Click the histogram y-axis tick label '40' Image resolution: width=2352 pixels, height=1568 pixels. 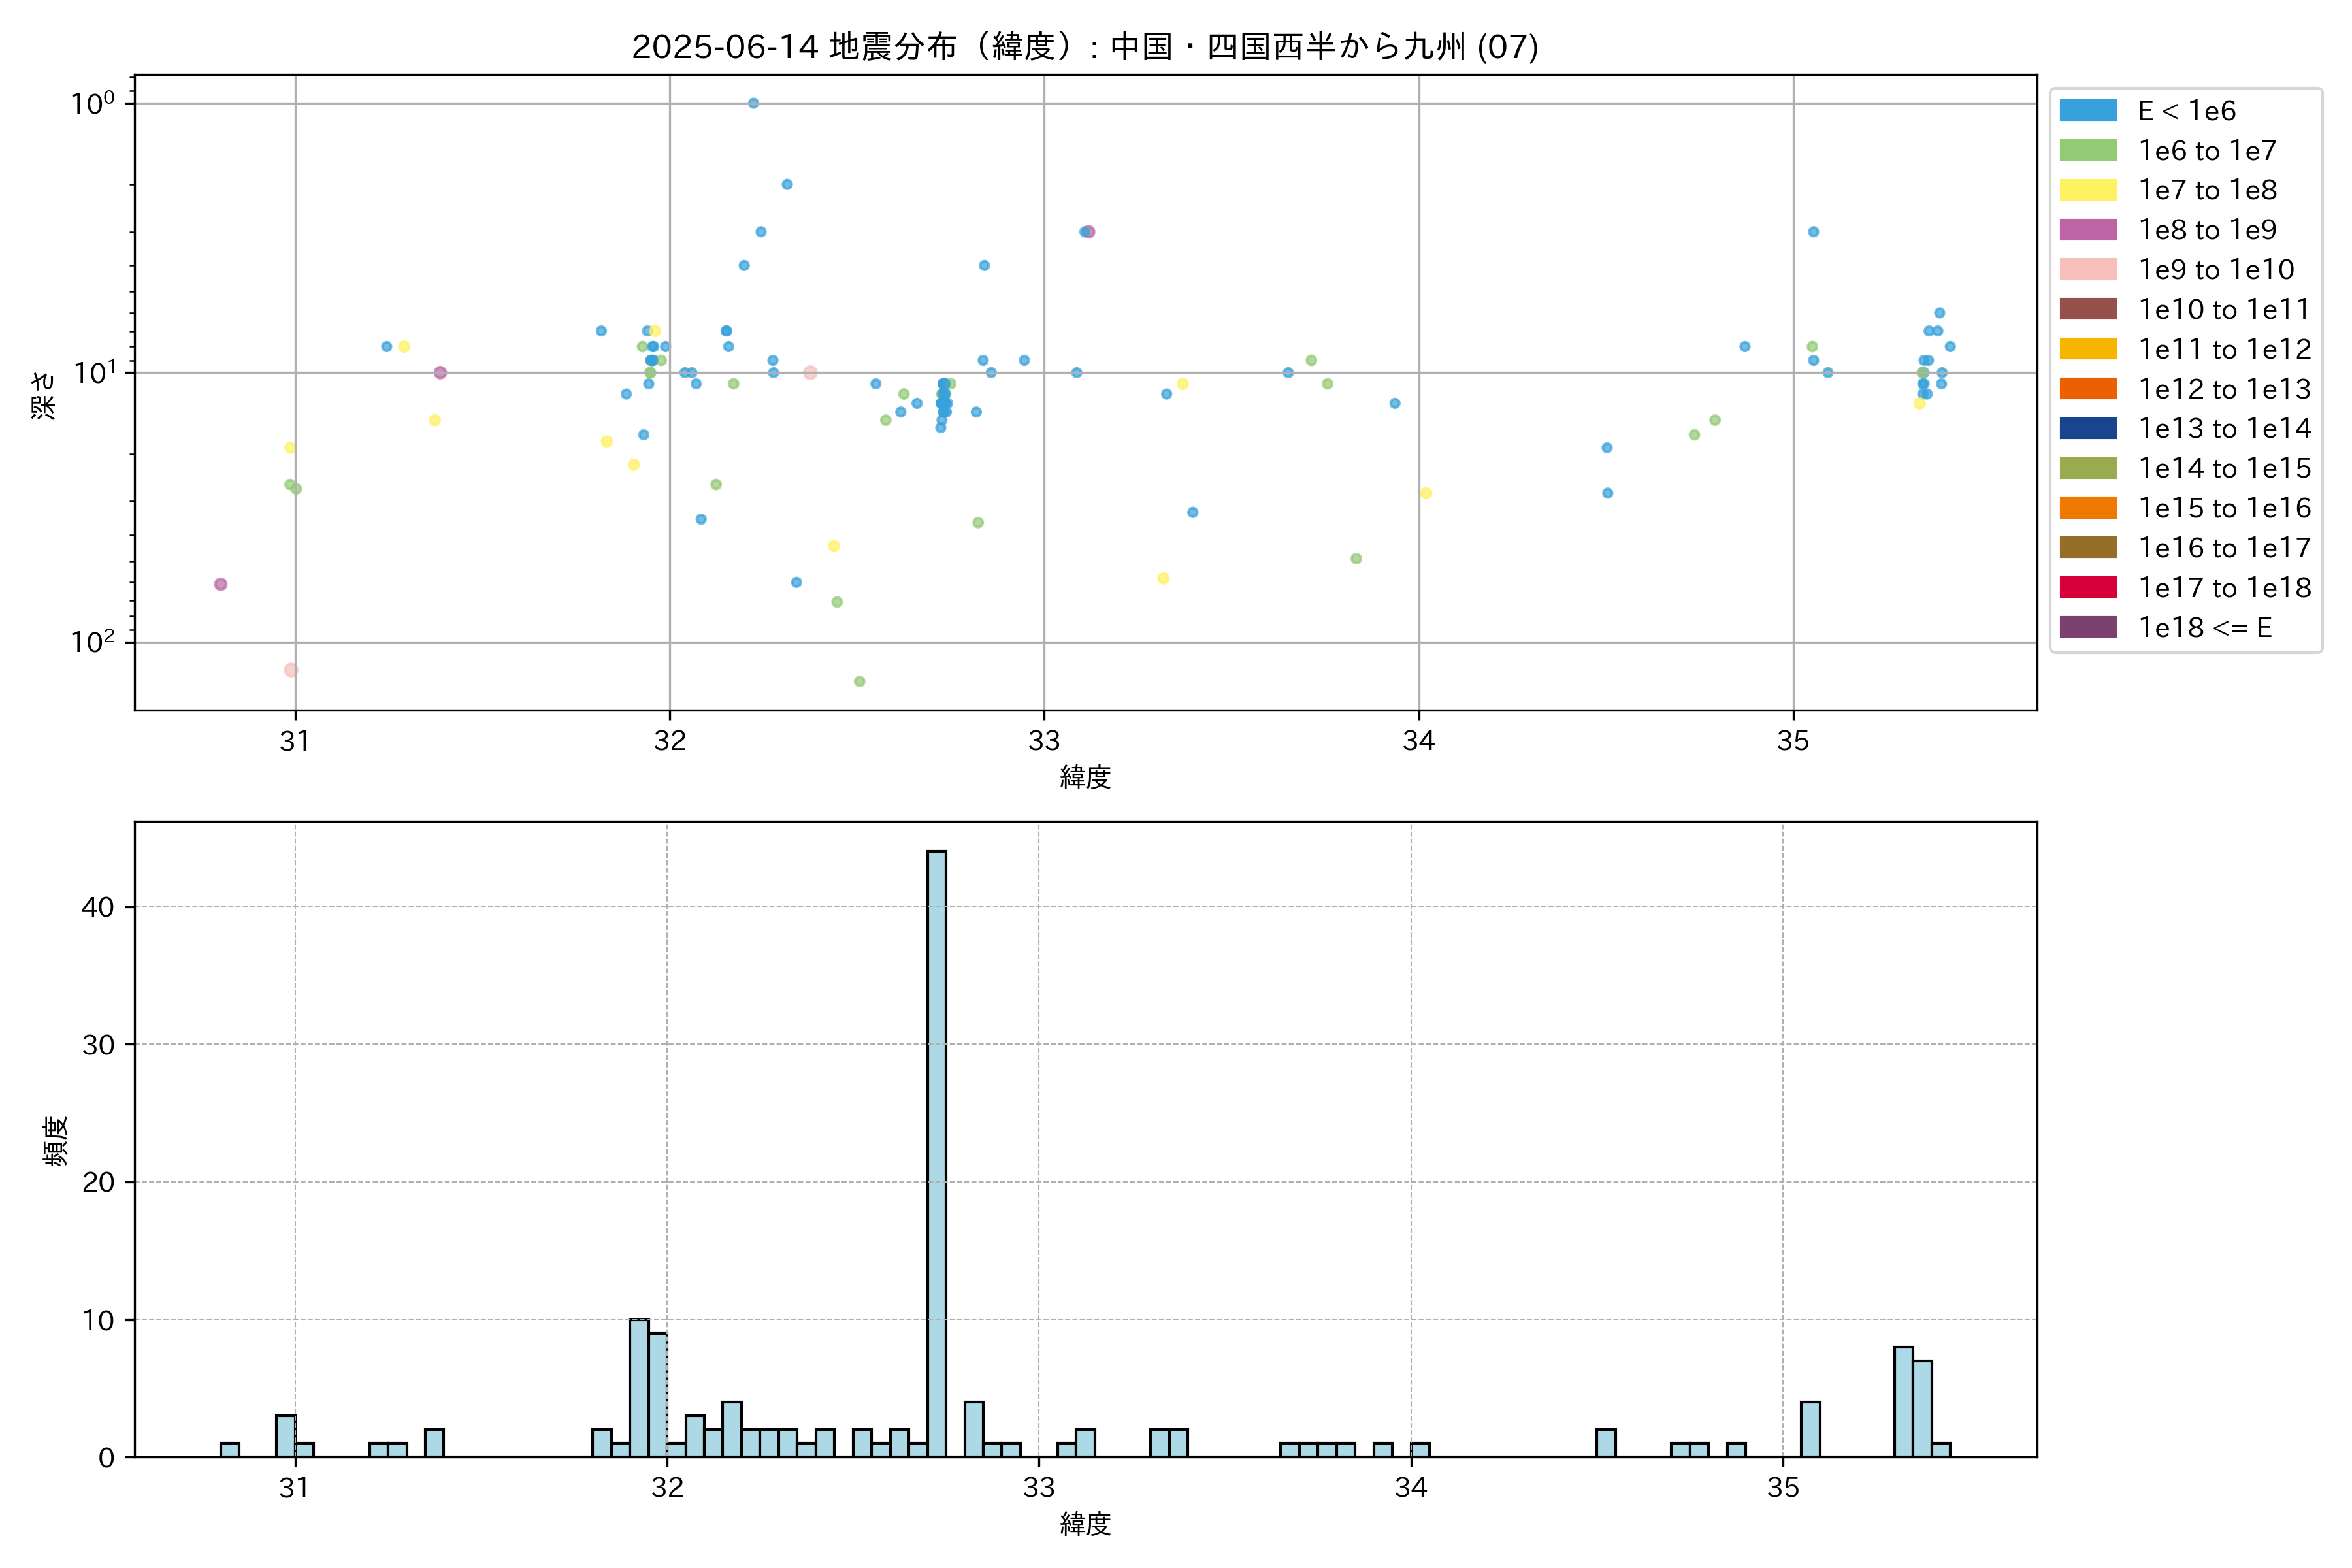point(98,907)
